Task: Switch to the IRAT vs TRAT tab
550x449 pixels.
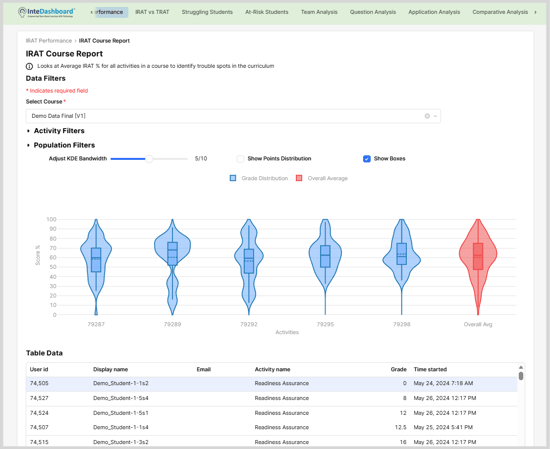Action: coord(152,12)
